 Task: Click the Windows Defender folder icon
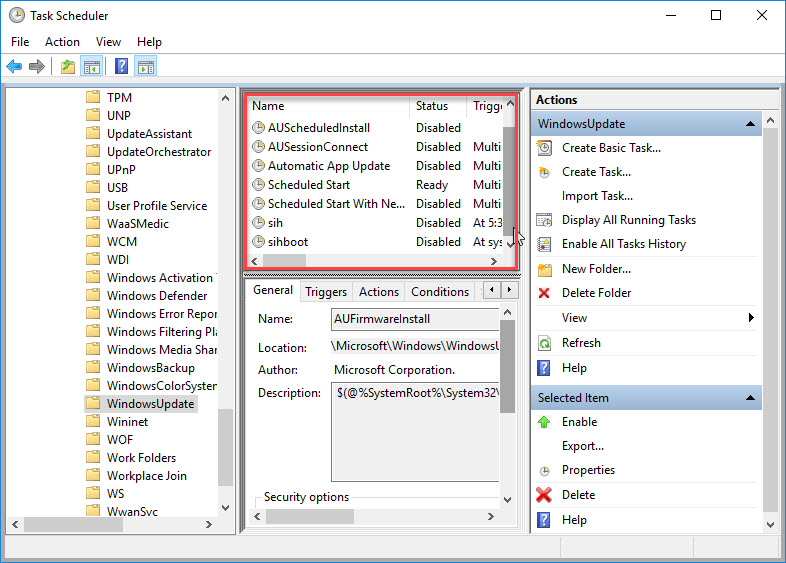[93, 295]
